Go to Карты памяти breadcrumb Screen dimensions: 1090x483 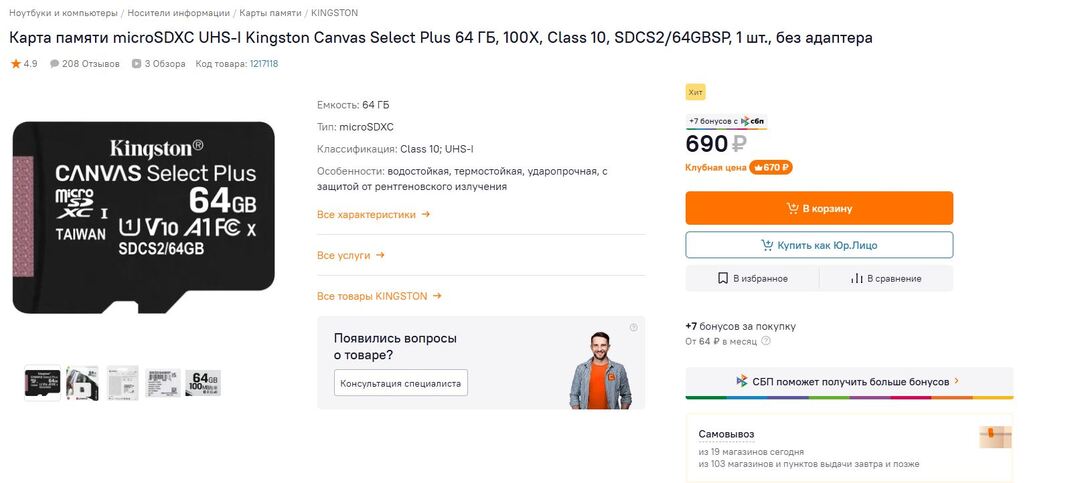pyautogui.click(x=269, y=13)
